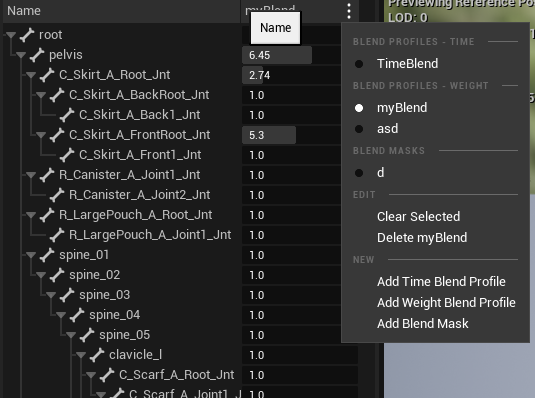This screenshot has height=398, width=535.
Task: Adjust pelvis blend value slider 6.45
Action: (291, 55)
